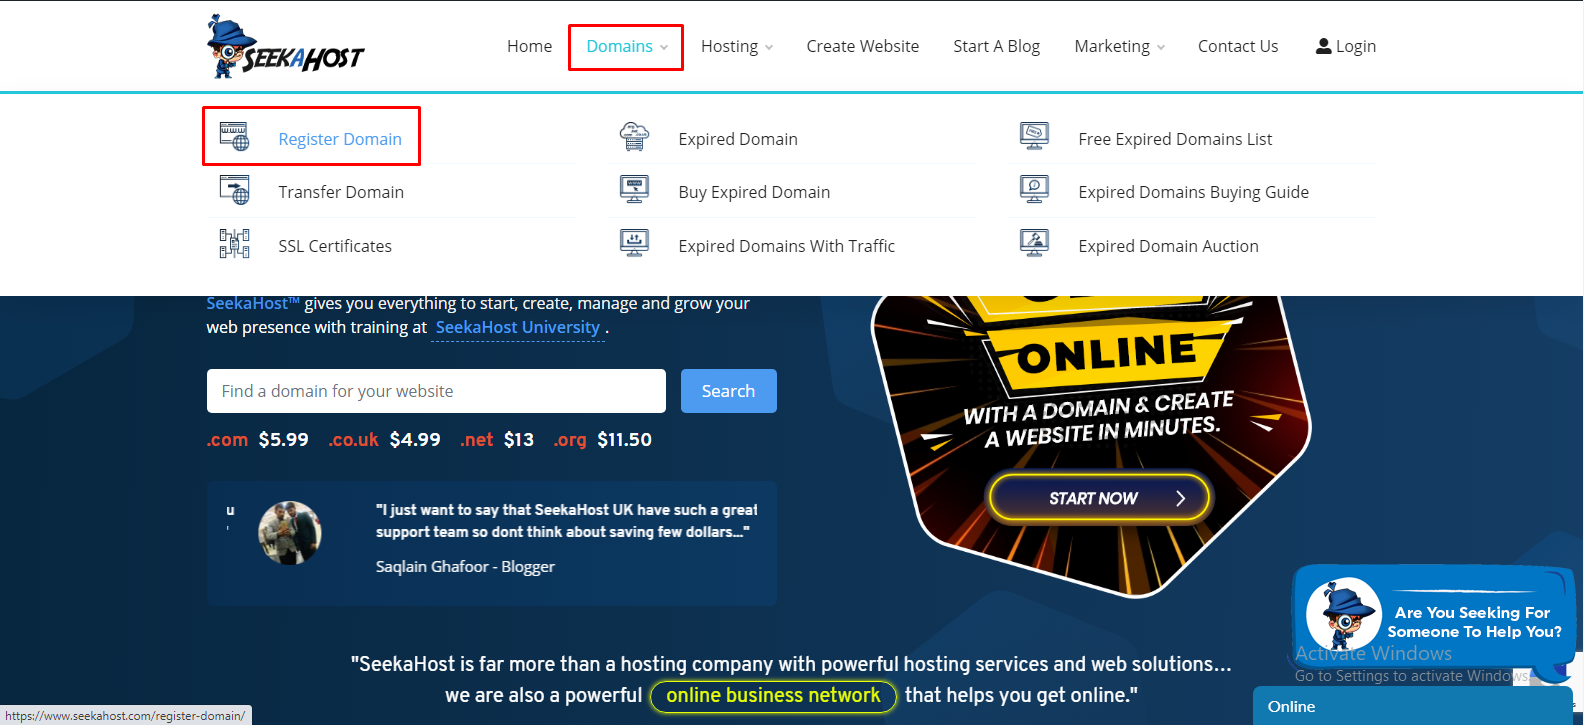The width and height of the screenshot is (1584, 725).
Task: Expand the Marketing dropdown menu
Action: pos(1120,46)
